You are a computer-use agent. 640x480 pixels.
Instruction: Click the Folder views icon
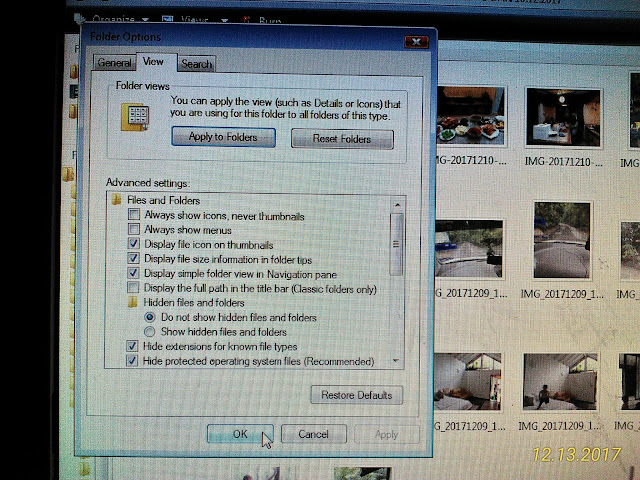pyautogui.click(x=135, y=117)
